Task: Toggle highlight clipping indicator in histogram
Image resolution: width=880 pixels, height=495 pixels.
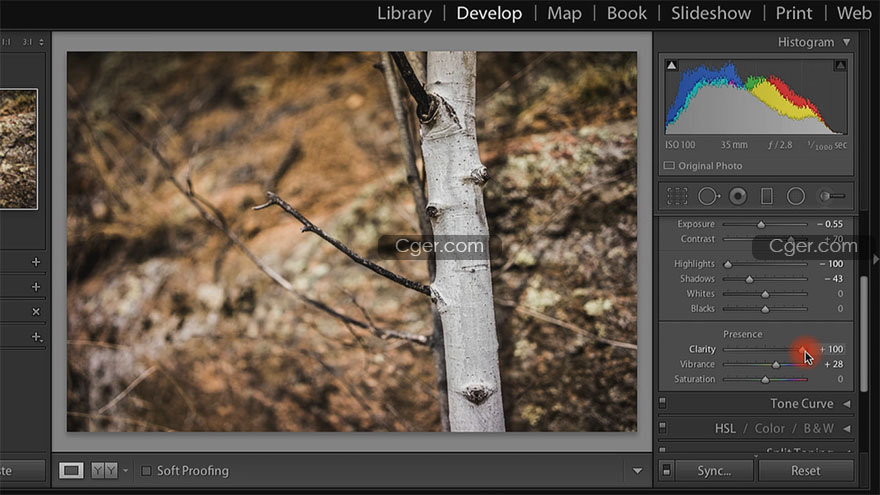Action: coord(840,66)
